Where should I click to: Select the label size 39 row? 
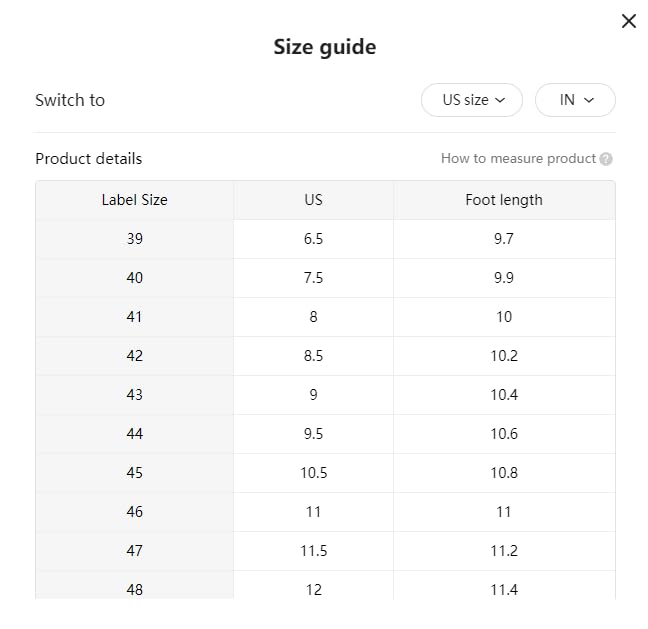134,239
